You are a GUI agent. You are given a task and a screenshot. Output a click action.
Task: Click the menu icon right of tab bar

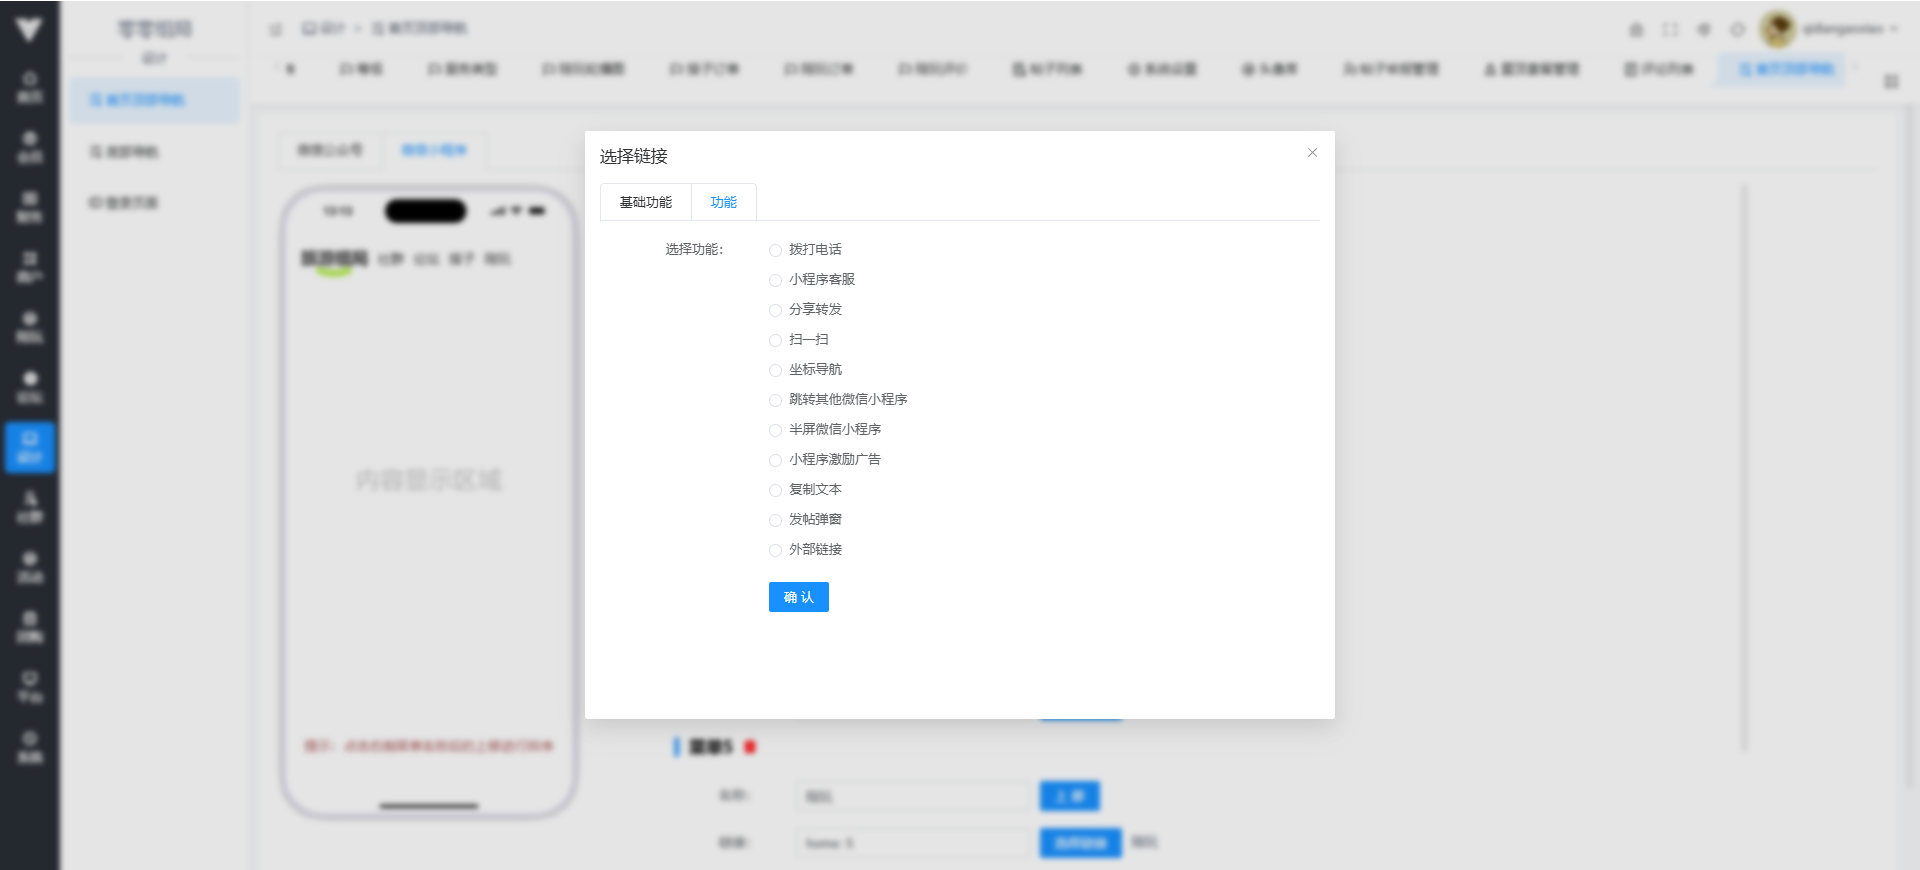(1891, 81)
